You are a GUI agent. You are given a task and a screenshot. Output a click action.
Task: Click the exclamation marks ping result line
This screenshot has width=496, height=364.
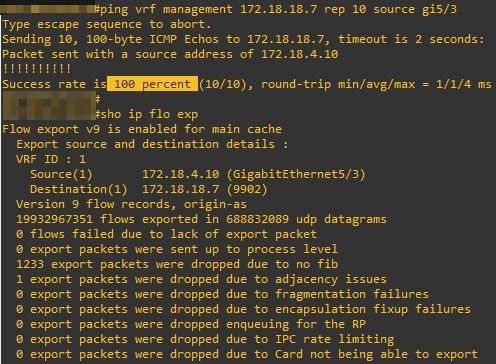click(x=37, y=69)
